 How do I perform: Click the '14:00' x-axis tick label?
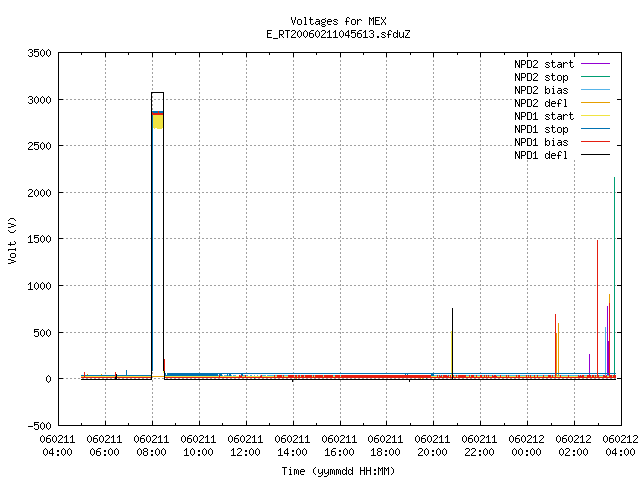pos(292,452)
